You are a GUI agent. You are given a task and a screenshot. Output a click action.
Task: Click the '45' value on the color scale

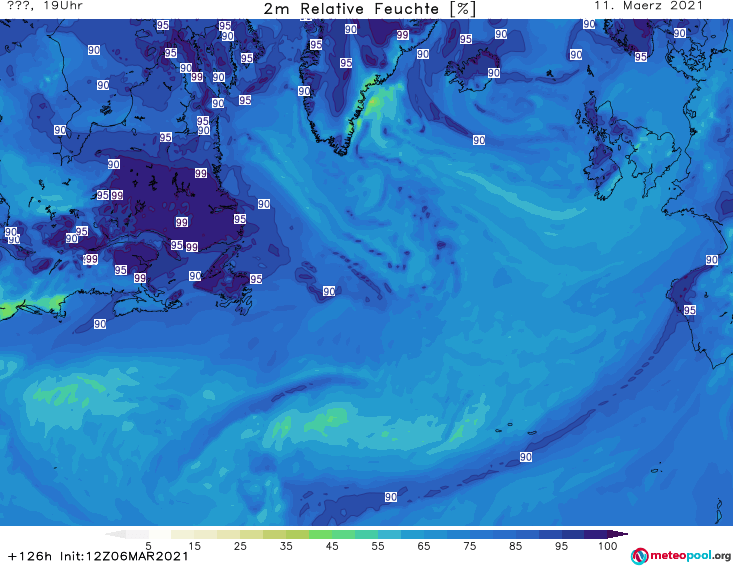pyautogui.click(x=332, y=546)
